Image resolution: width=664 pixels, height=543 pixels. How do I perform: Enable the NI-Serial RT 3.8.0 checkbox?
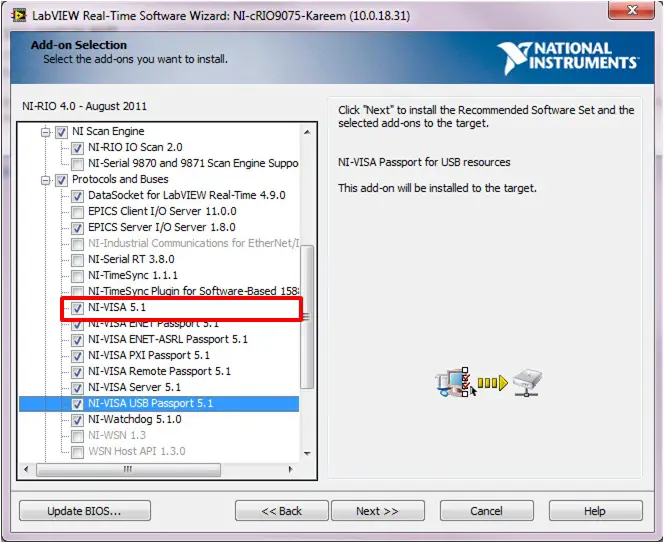[77, 260]
